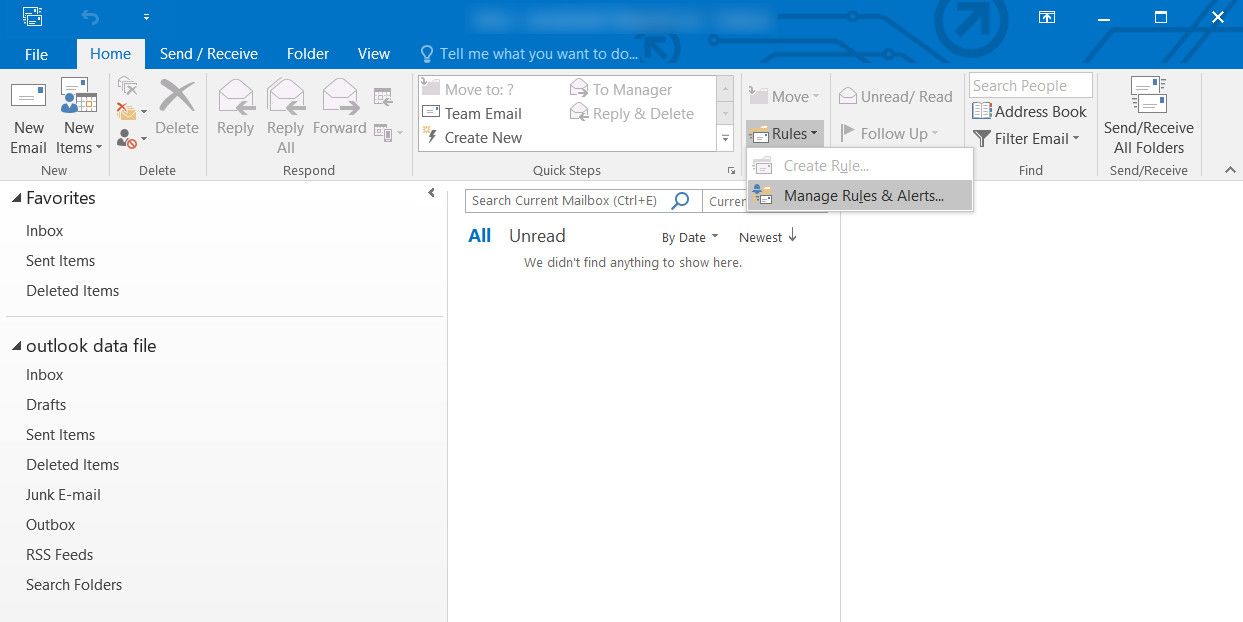1243x622 pixels.
Task: Collapse the ribbon with the chevron
Action: tap(1229, 169)
